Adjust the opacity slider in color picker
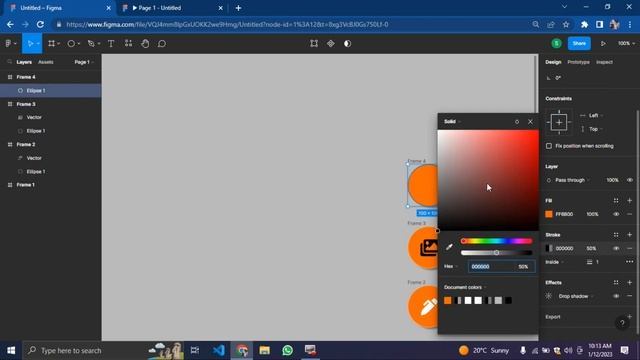The image size is (640, 360). click(x=496, y=253)
